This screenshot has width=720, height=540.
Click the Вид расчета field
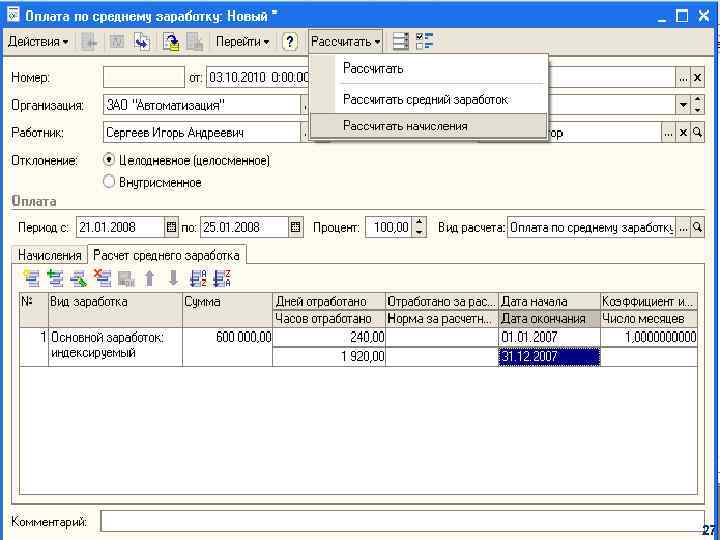coord(591,227)
